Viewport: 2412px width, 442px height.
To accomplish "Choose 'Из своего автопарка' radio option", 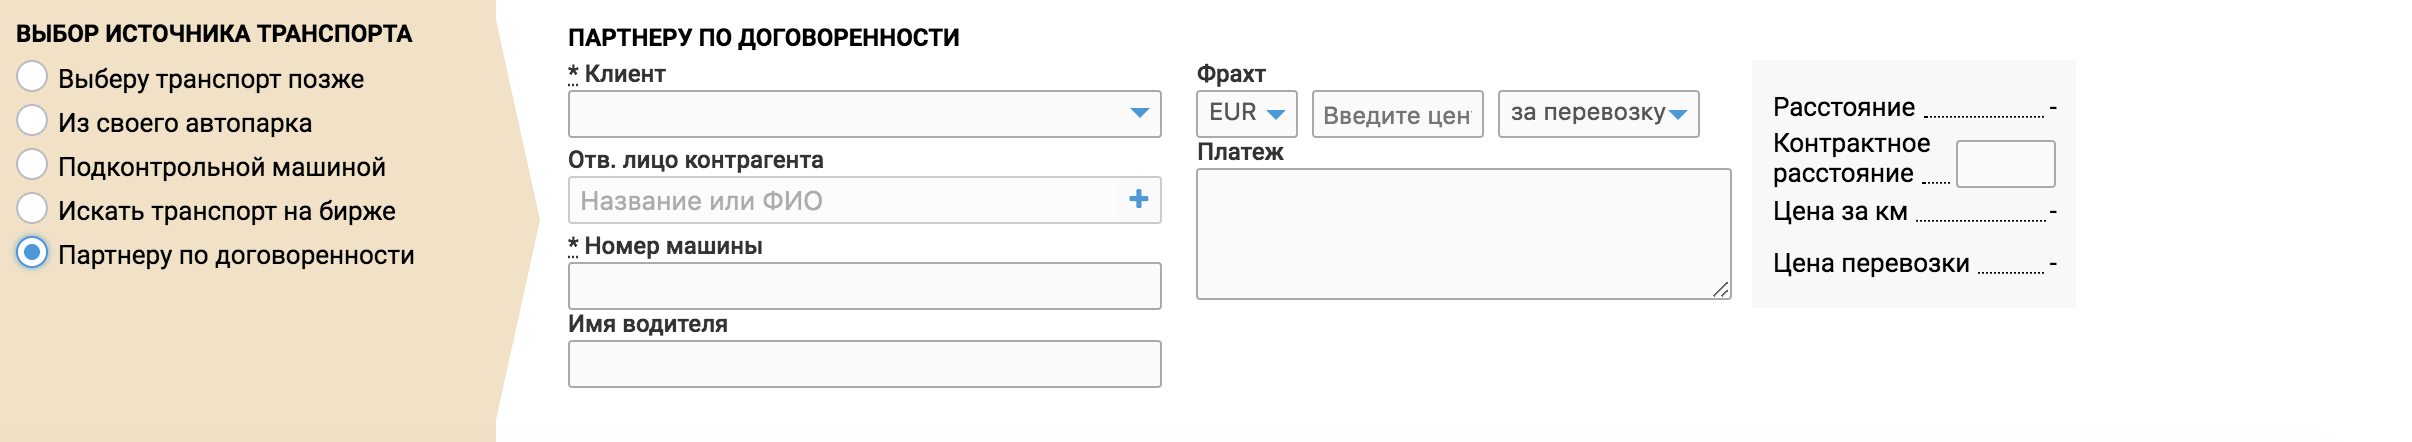I will click(x=32, y=121).
